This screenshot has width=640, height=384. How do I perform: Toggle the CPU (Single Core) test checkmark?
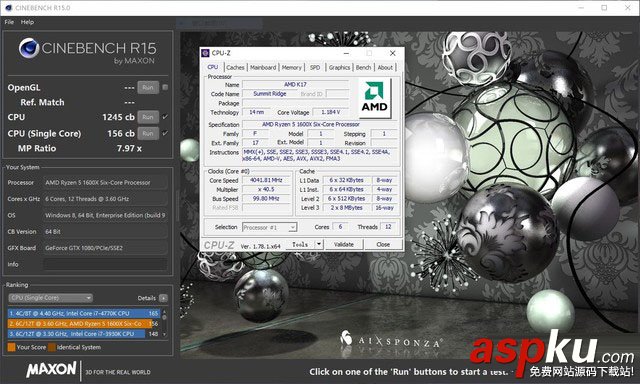point(165,133)
